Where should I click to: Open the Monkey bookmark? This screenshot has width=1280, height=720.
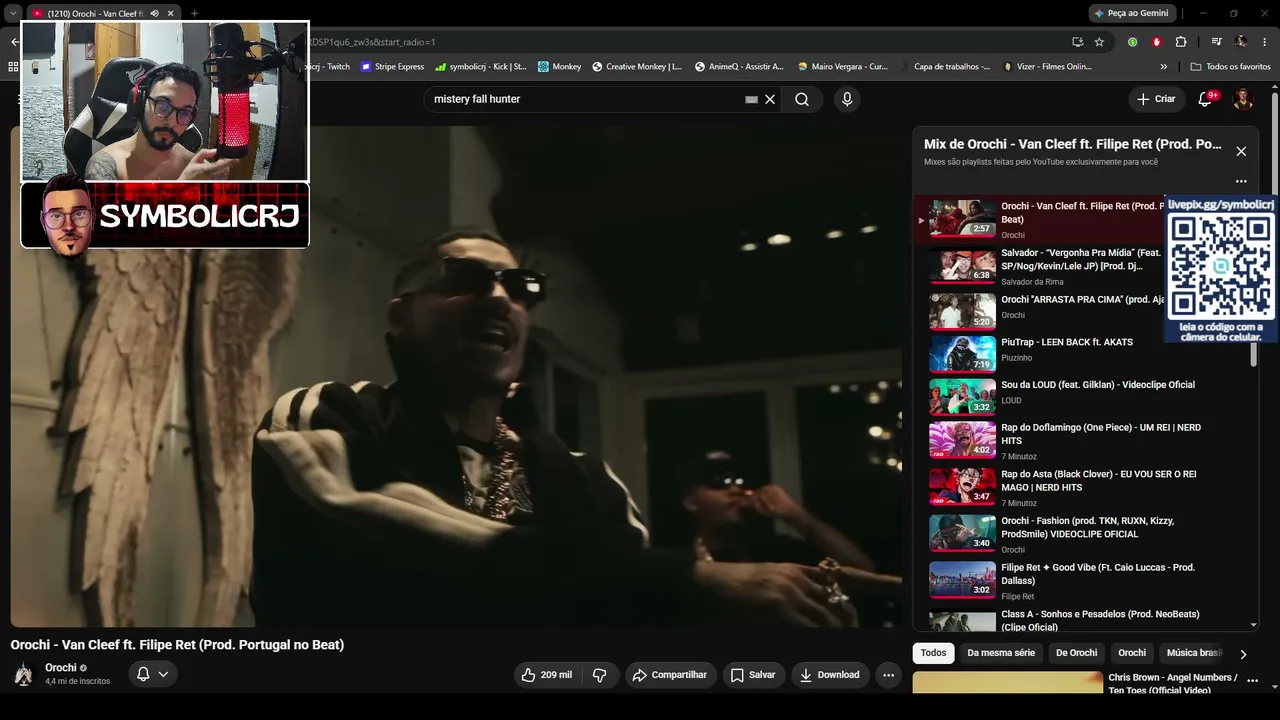point(559,67)
